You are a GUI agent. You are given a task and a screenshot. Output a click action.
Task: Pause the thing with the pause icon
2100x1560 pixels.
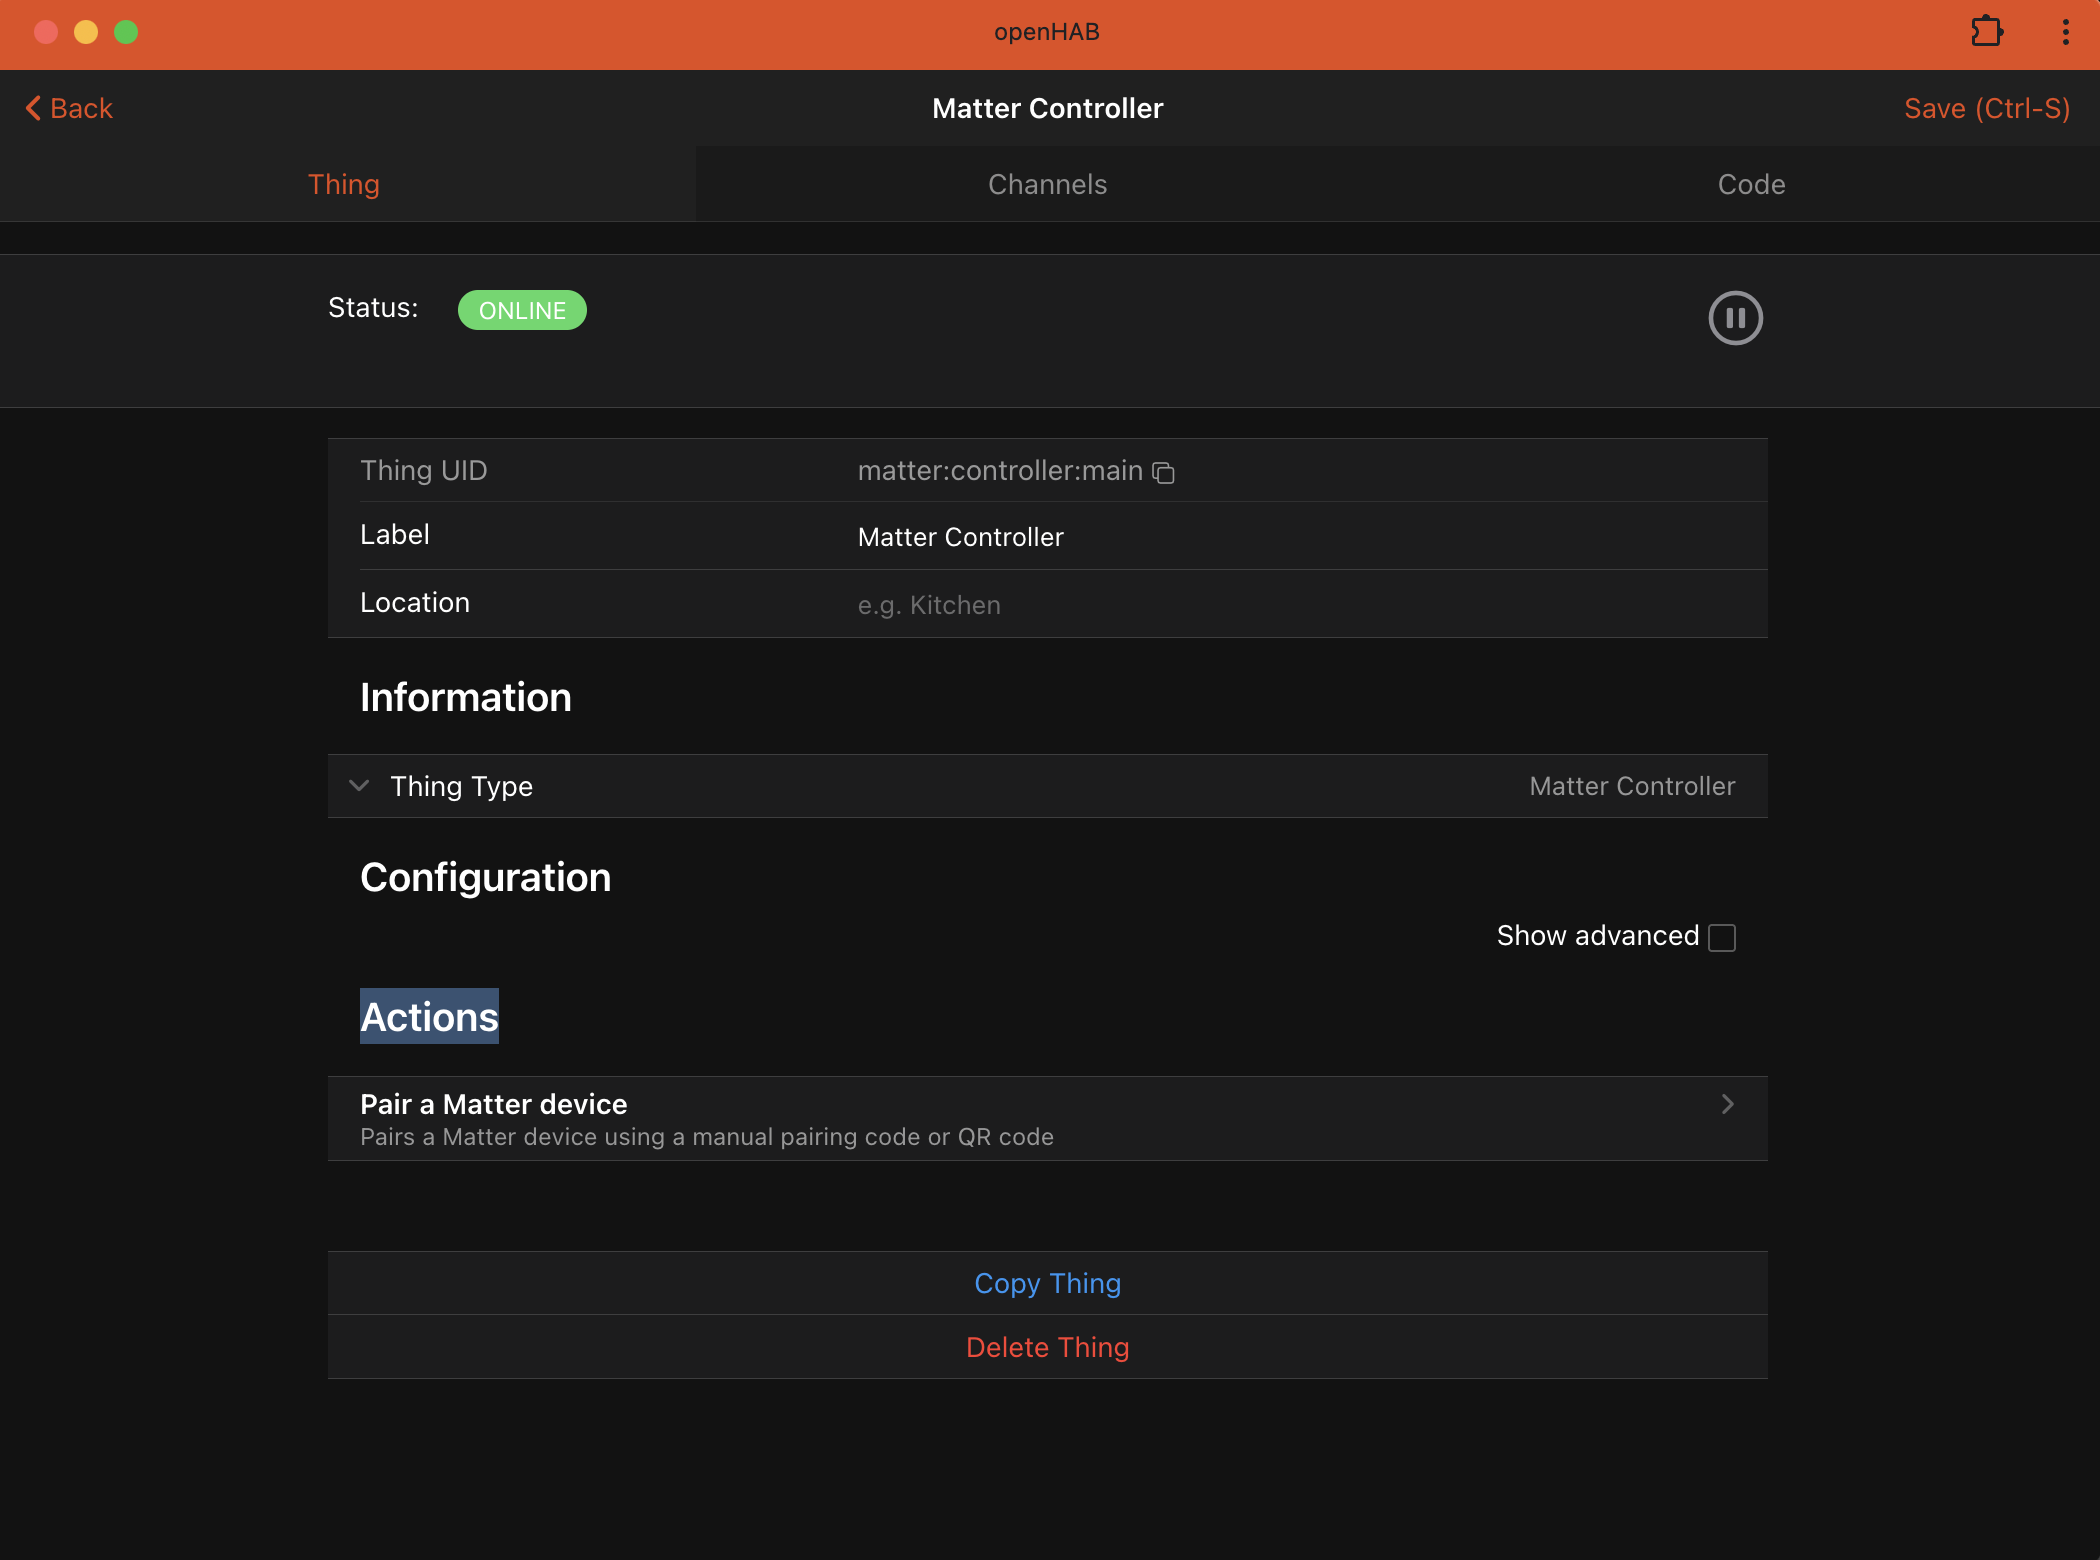pyautogui.click(x=1735, y=318)
